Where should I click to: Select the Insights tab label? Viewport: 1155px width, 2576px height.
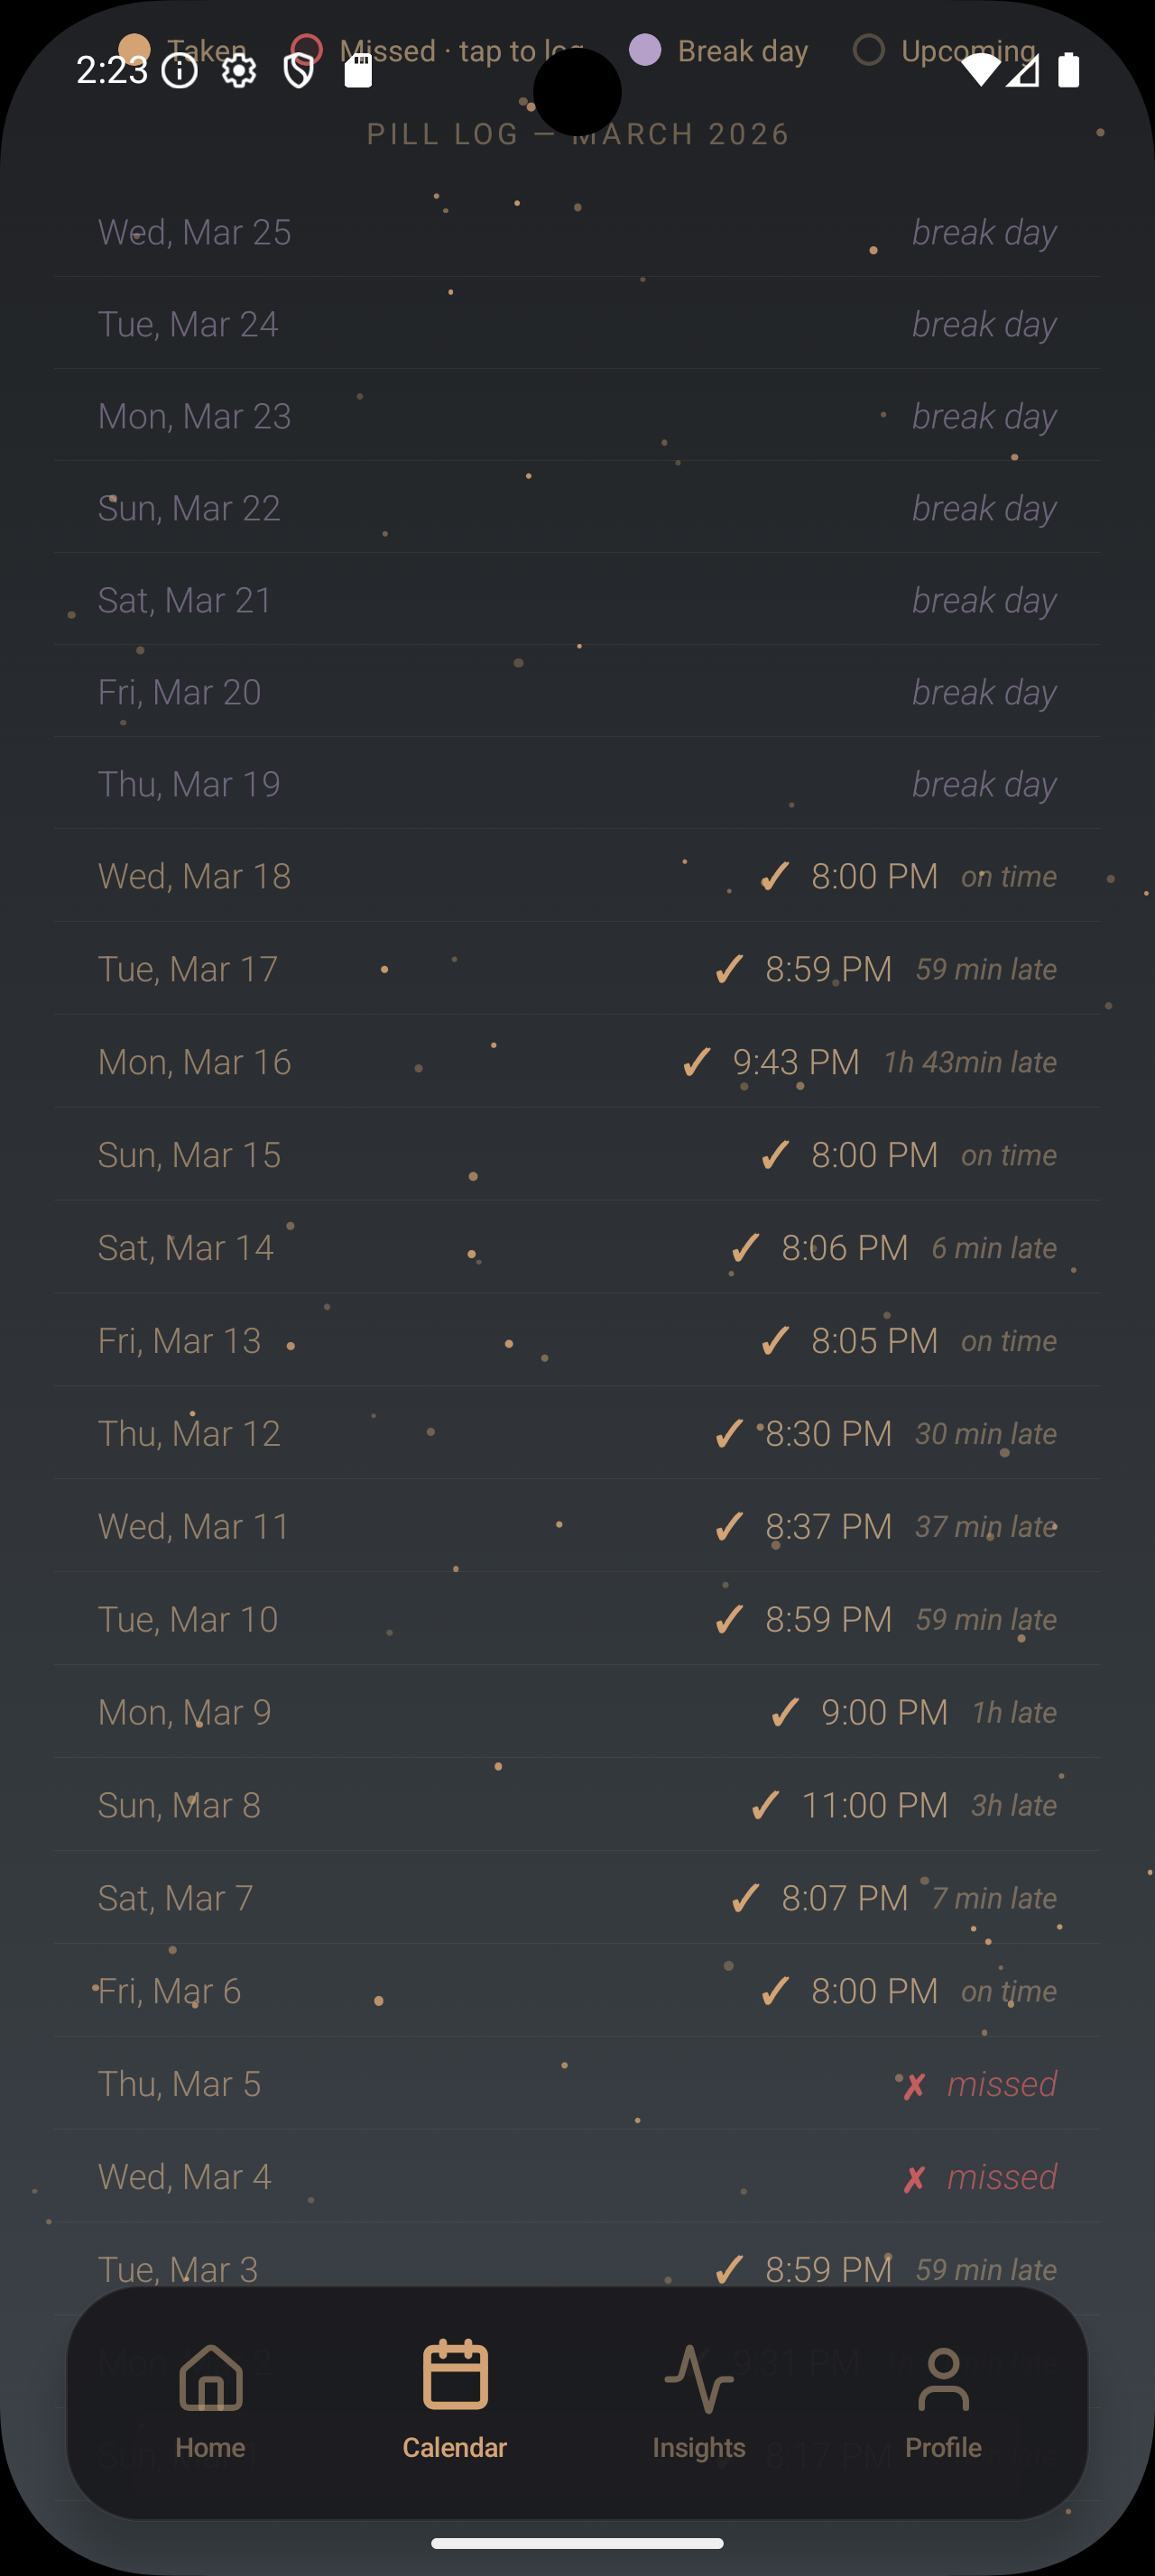(699, 2447)
